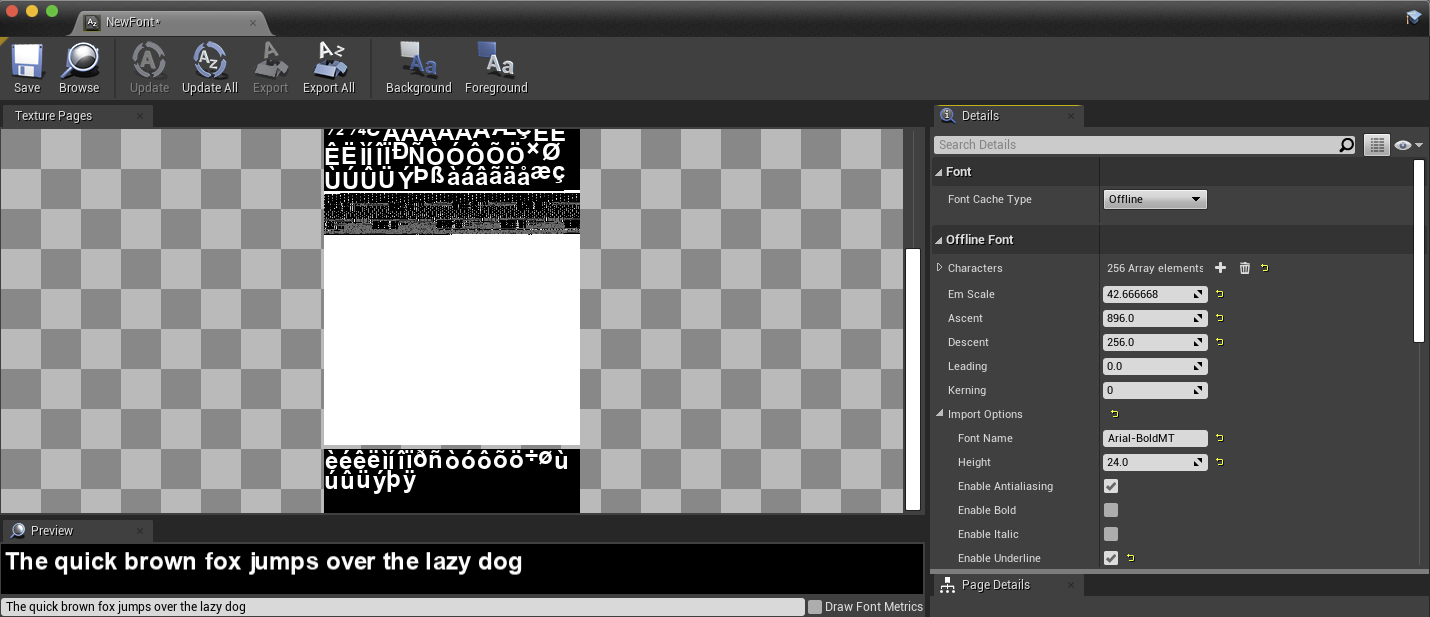1430x617 pixels.
Task: Add a new element to the Characters array
Action: (1220, 268)
